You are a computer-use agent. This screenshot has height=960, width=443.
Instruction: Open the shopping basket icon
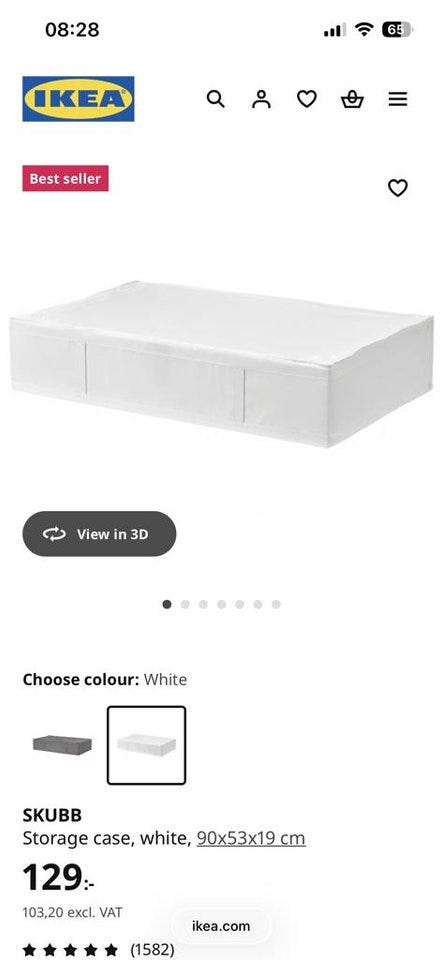(x=352, y=99)
